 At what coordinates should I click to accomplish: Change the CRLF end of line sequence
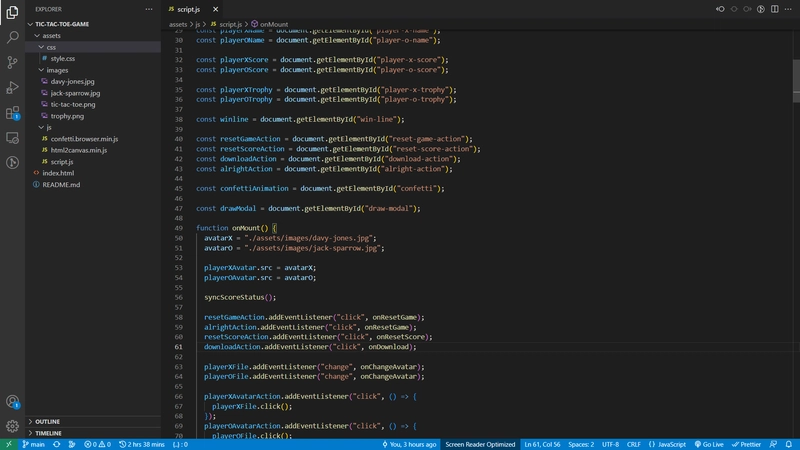click(x=634, y=444)
